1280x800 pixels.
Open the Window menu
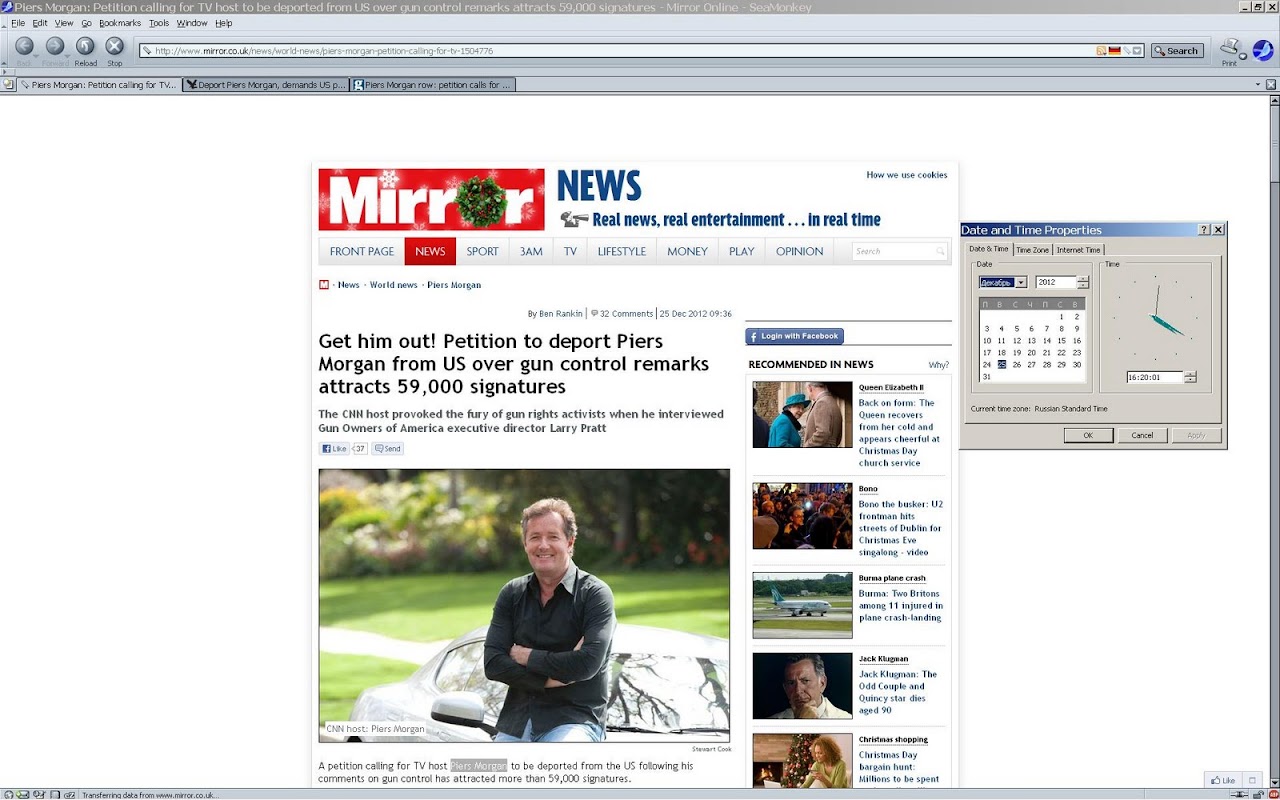tap(192, 23)
